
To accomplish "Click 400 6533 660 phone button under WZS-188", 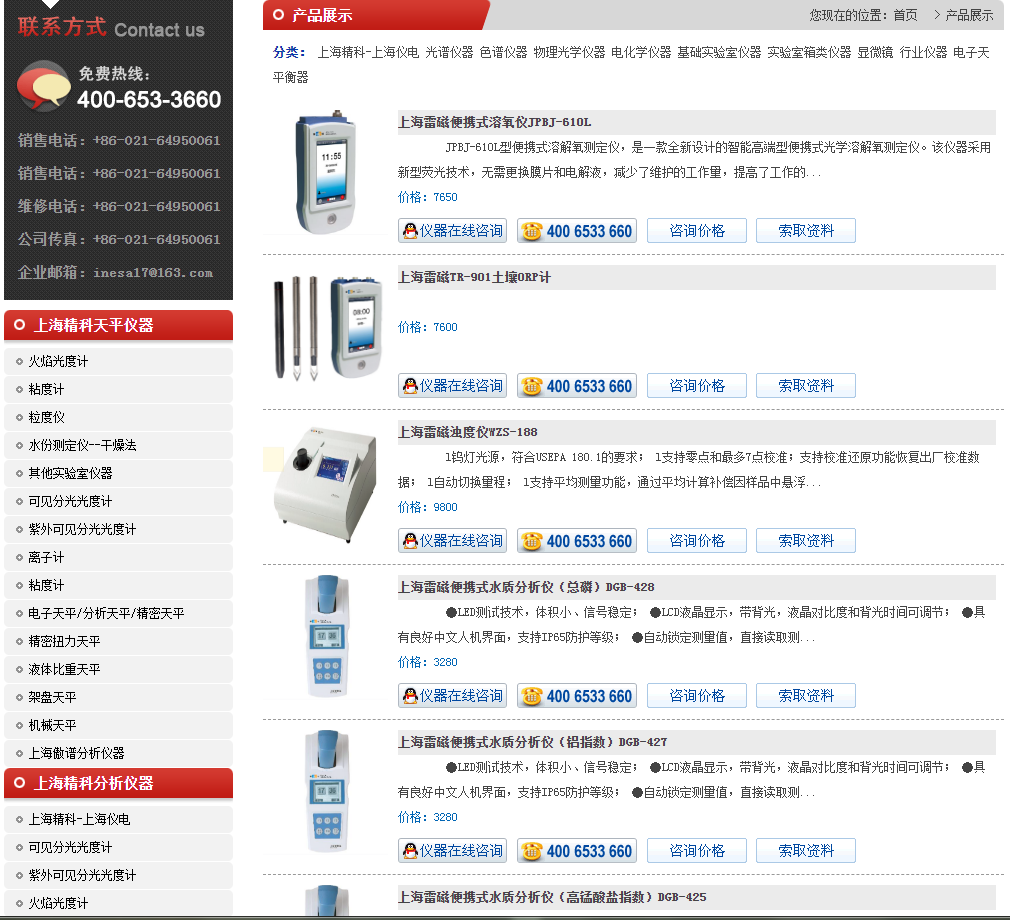I will point(576,541).
